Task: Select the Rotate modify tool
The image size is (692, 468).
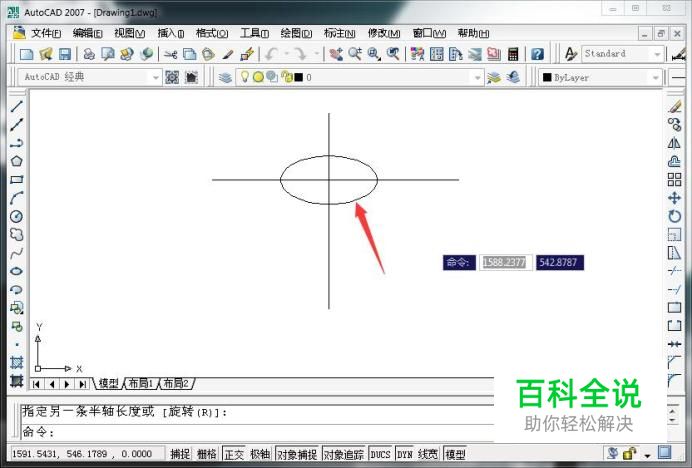Action: (674, 216)
